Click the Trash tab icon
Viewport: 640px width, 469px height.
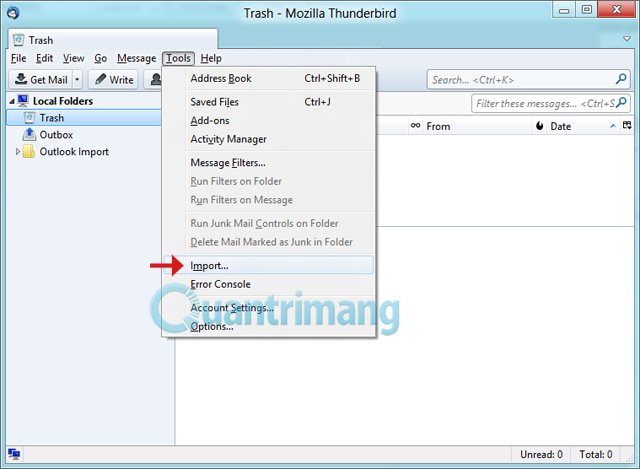(18, 40)
